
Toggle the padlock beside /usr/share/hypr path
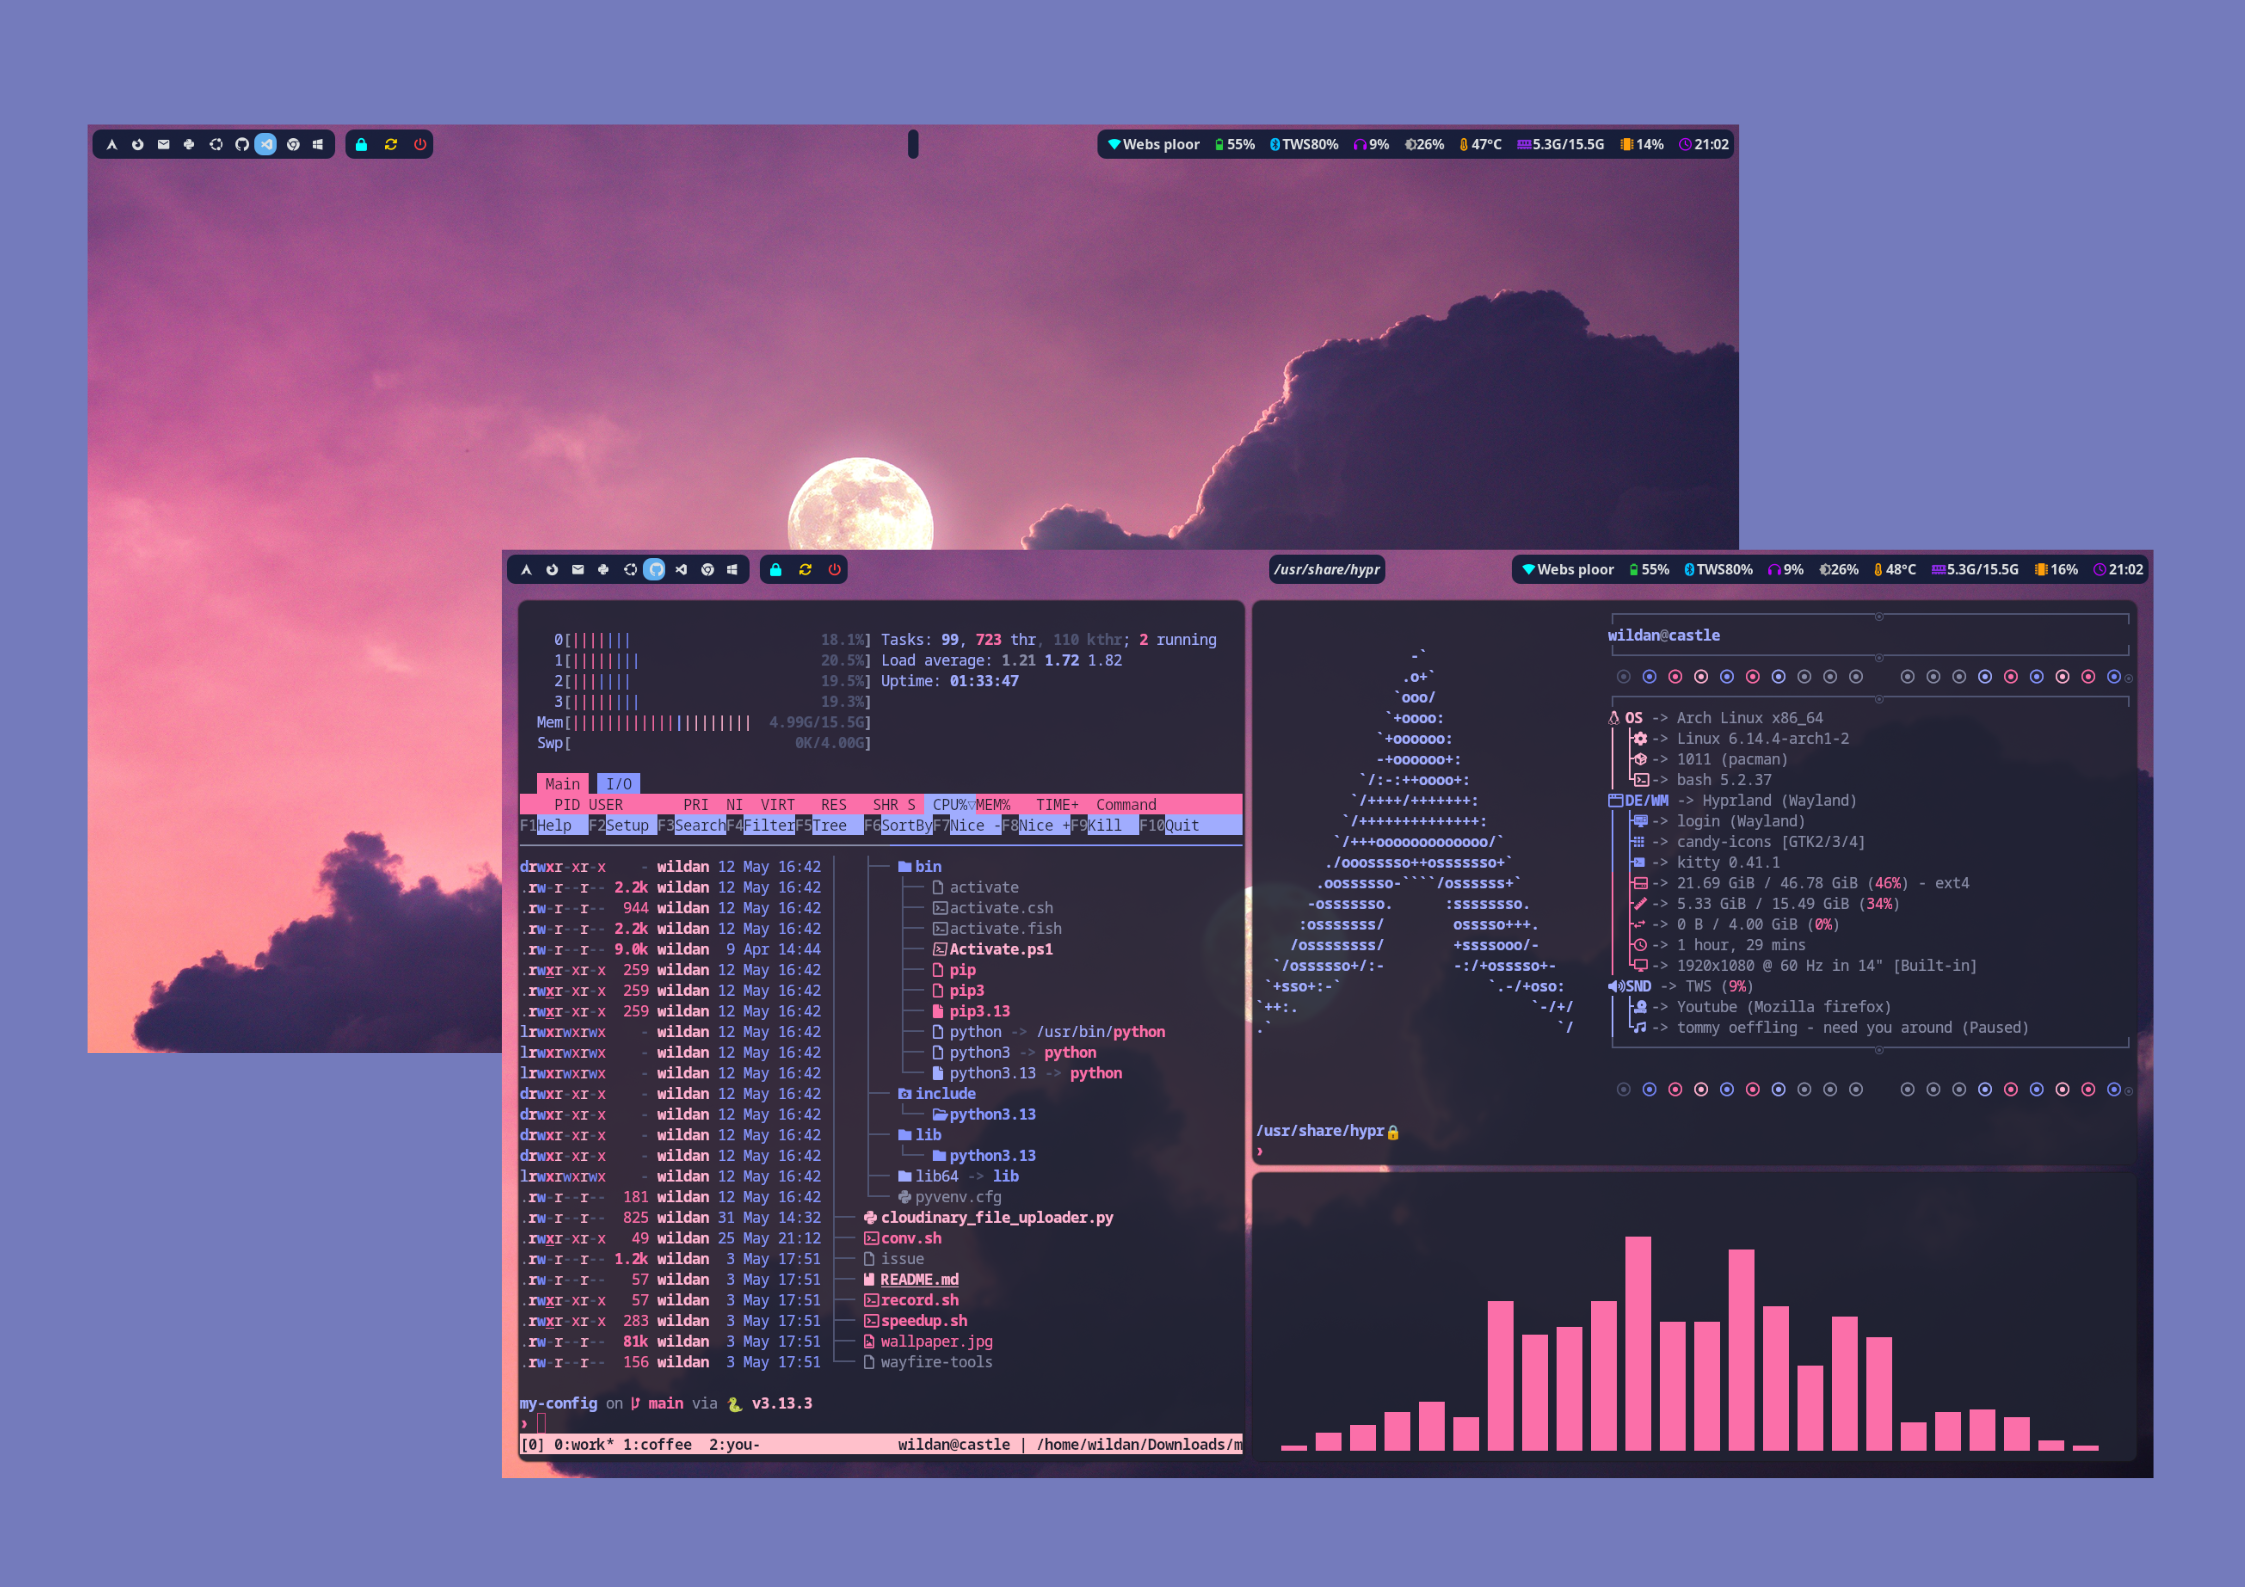[1394, 1131]
